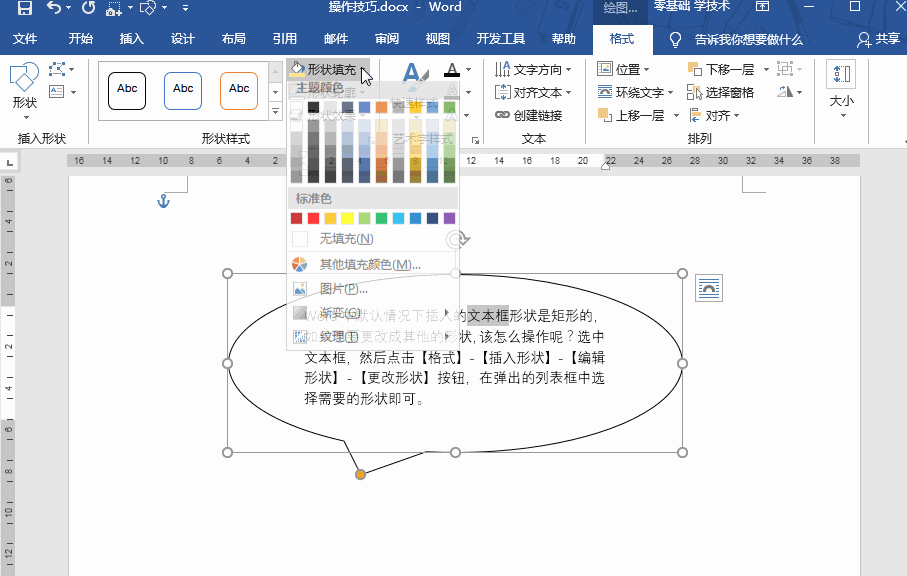Expand the shape styles gallery More arrow
This screenshot has width=907, height=576.
(275, 111)
